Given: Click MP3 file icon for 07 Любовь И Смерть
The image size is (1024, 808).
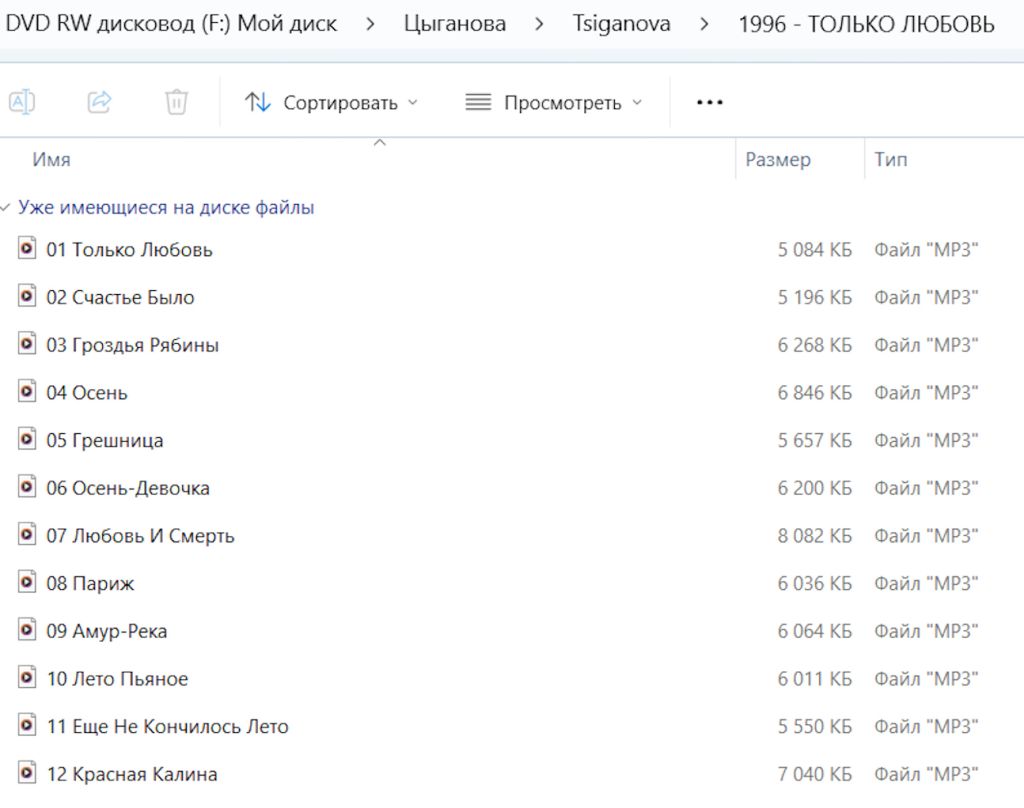Looking at the screenshot, I should 26,535.
